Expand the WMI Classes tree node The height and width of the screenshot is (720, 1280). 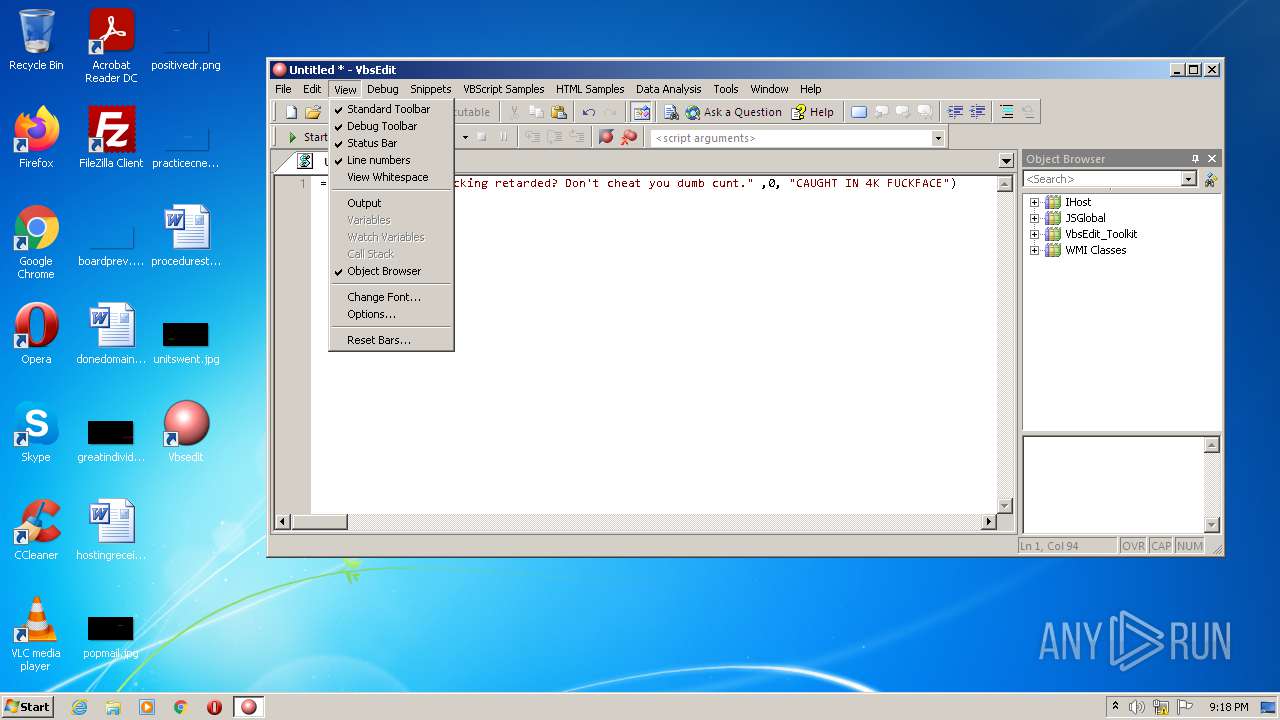pyautogui.click(x=1034, y=250)
